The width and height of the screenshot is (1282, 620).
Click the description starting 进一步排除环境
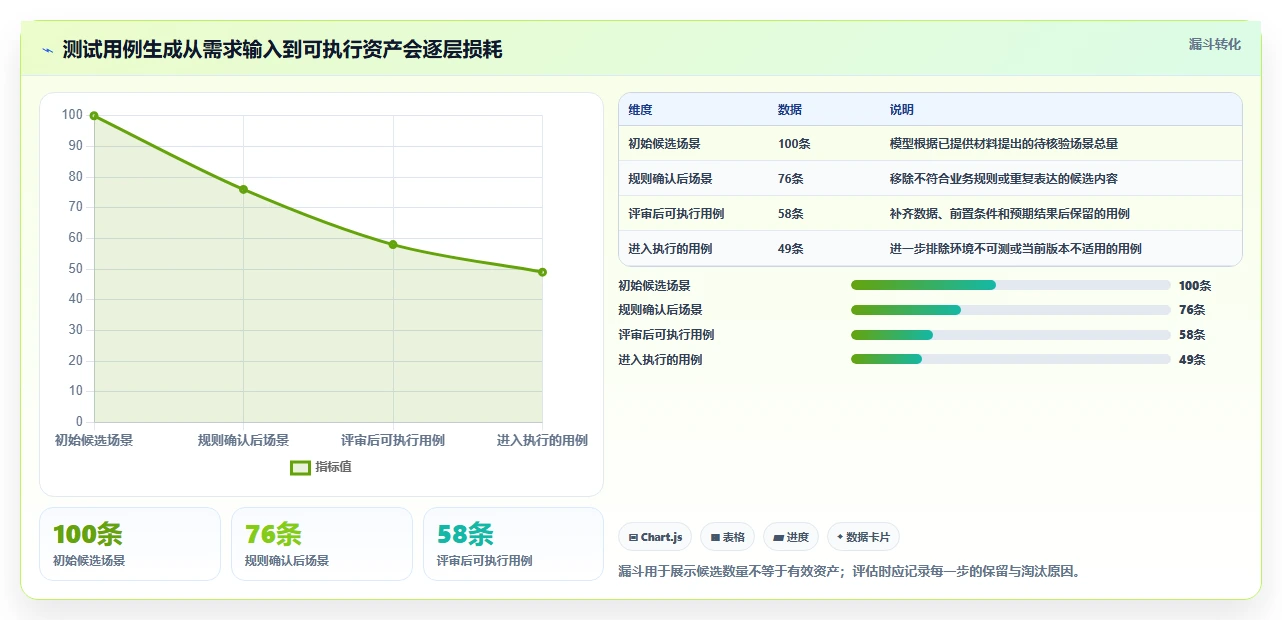pyautogui.click(x=1016, y=249)
